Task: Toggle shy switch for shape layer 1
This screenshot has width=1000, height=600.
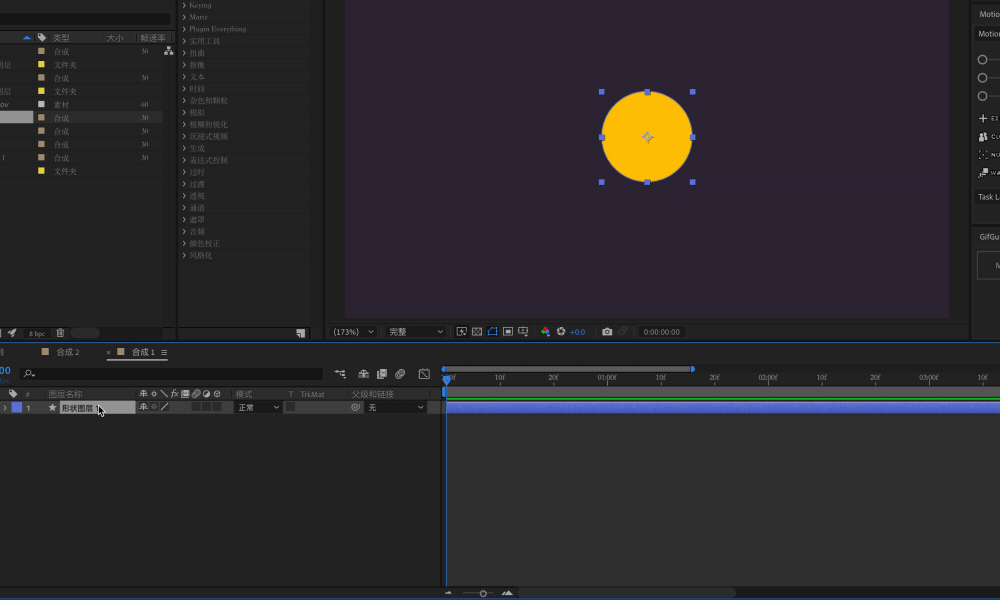Action: [x=143, y=407]
